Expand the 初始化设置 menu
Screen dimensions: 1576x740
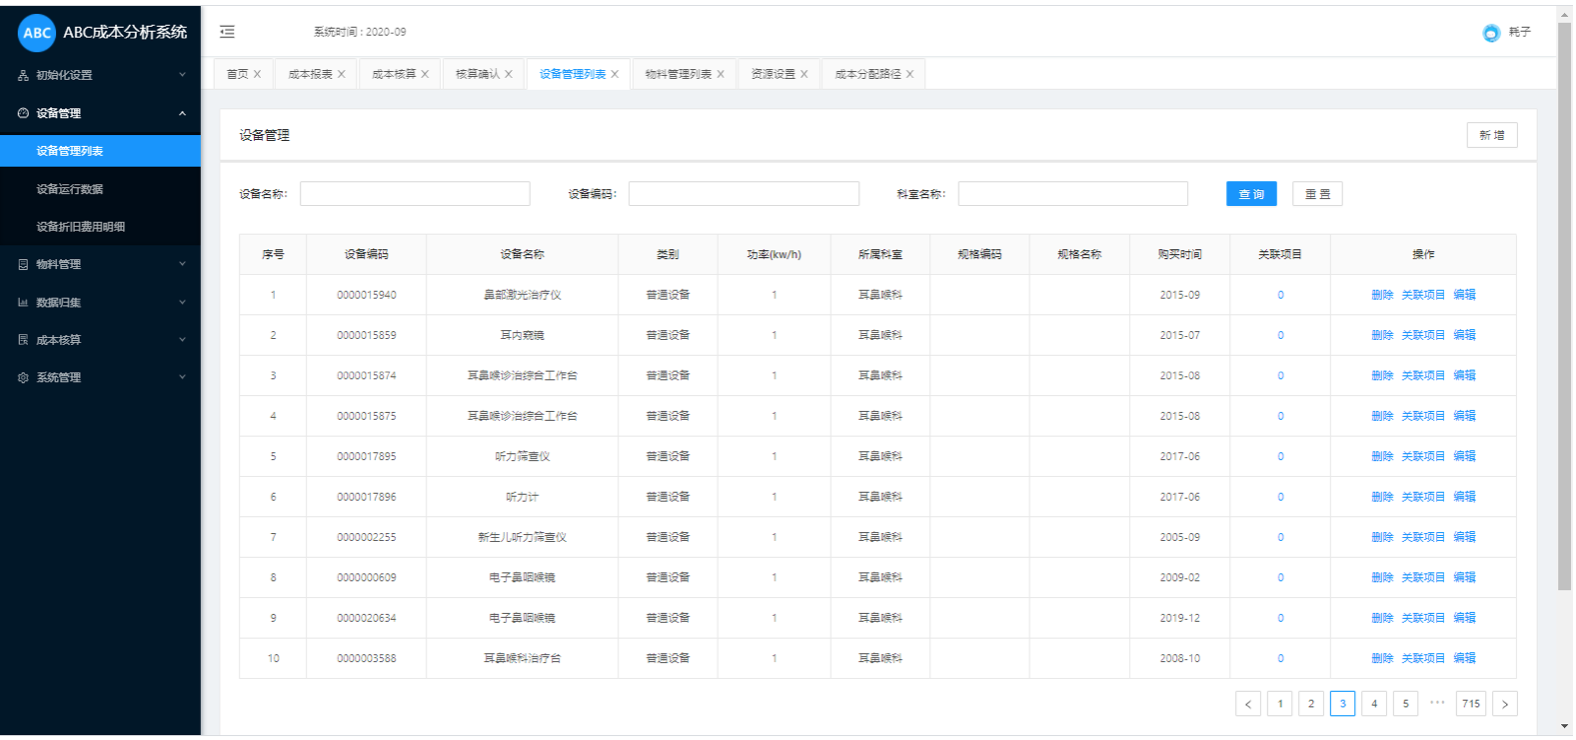(100, 75)
